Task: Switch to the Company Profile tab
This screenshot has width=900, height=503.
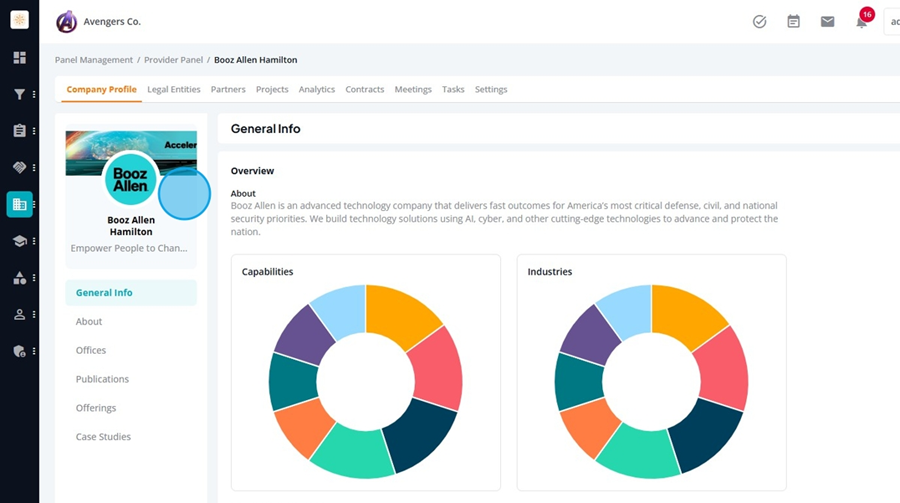Action: click(x=102, y=90)
